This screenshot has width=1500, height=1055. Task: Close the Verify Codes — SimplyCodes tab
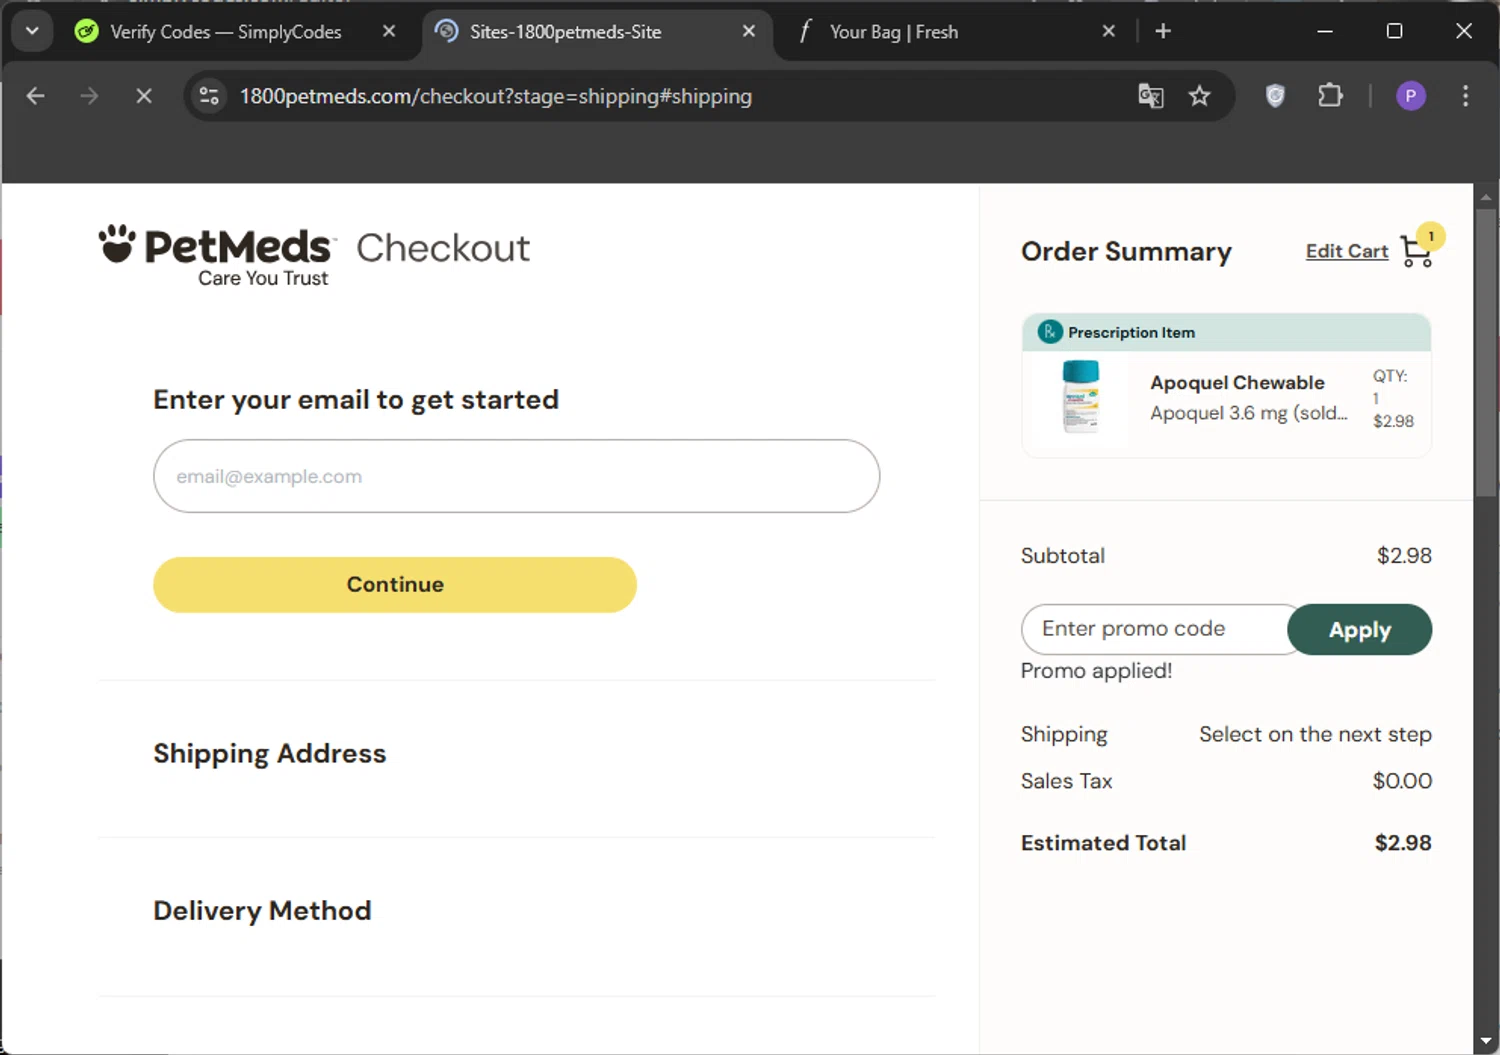(x=389, y=31)
